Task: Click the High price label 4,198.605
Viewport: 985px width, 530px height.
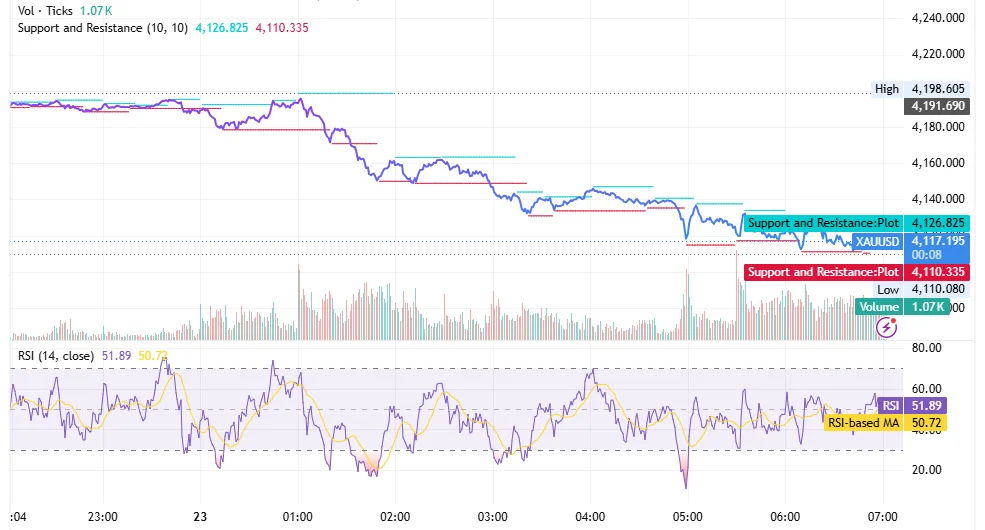Action: (920, 89)
